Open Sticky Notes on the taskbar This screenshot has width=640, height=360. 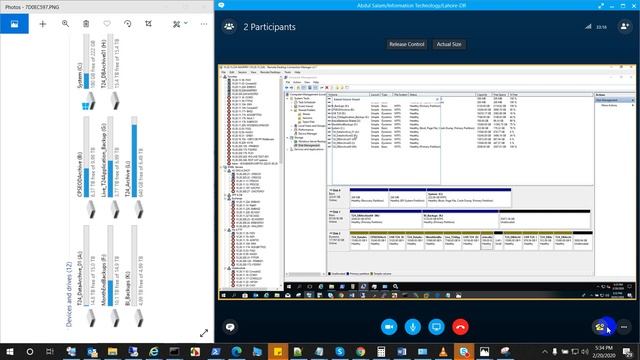coord(278,351)
